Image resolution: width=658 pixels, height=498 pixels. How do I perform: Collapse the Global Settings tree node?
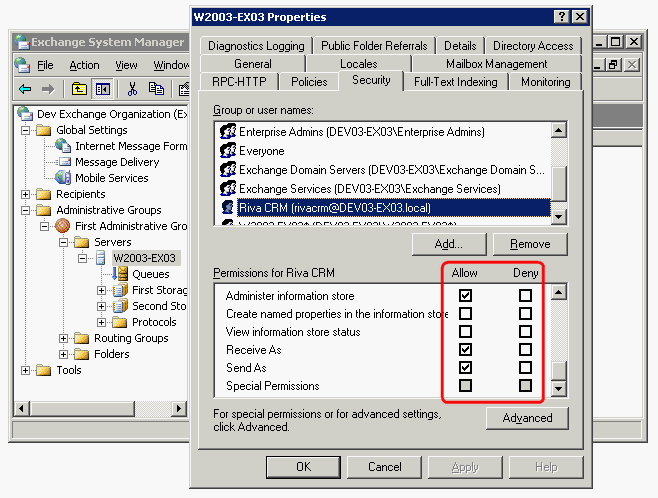26,130
